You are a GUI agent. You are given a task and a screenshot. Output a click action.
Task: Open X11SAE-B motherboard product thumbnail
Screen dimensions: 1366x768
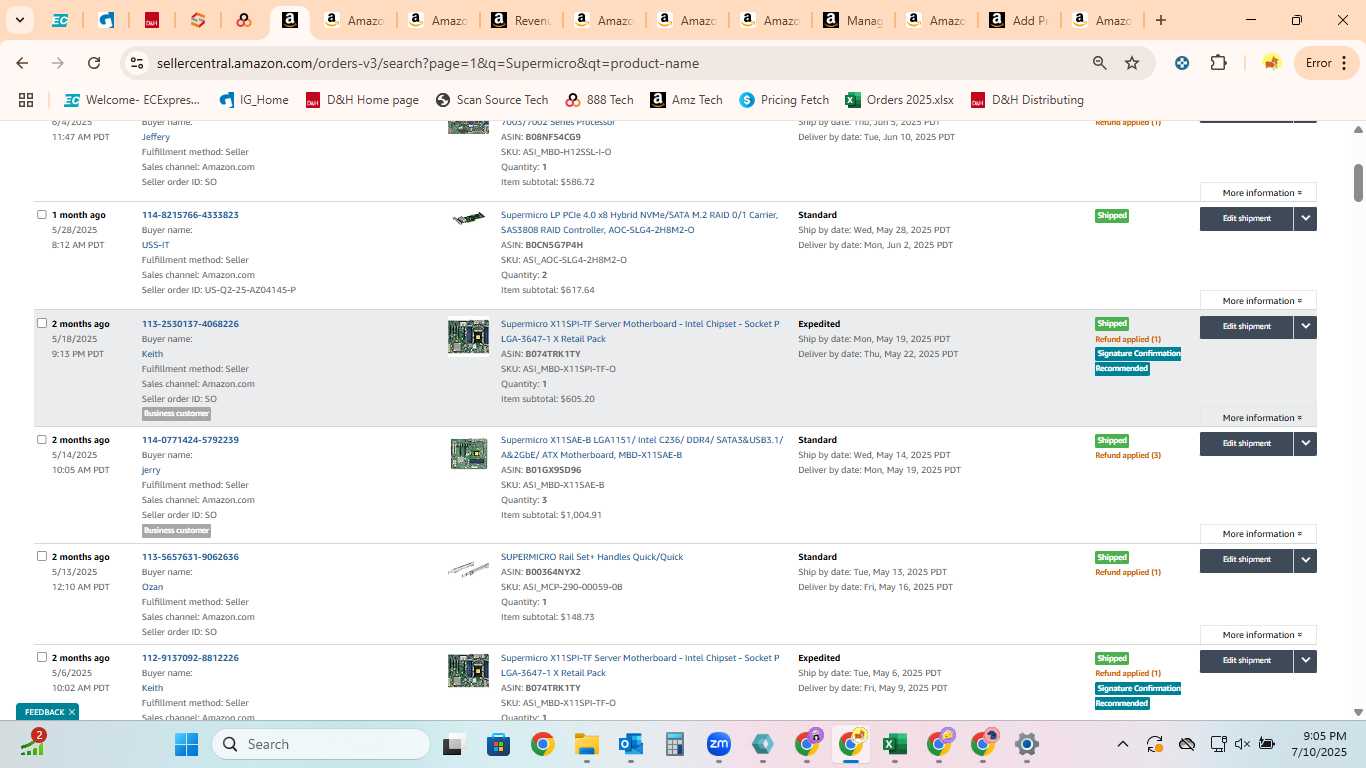point(468,453)
